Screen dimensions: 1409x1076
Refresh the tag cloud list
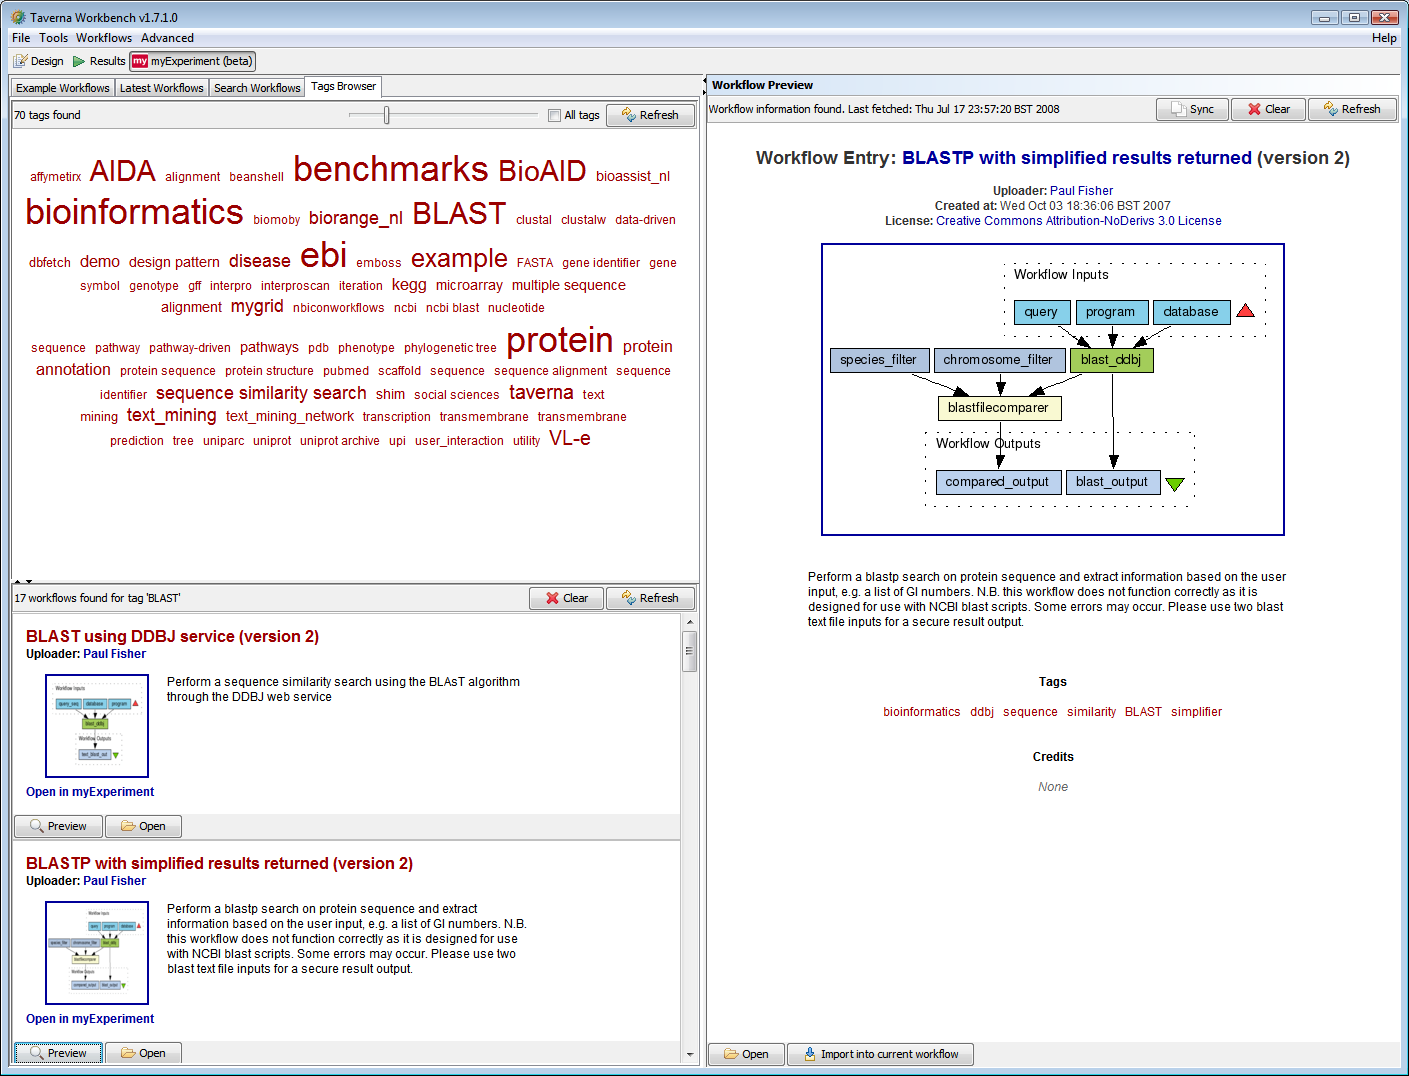(x=650, y=115)
